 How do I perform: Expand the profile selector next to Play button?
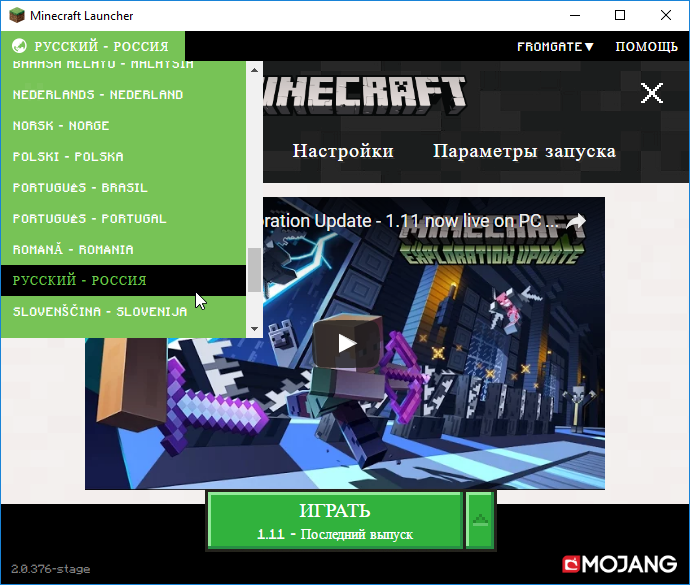point(481,519)
